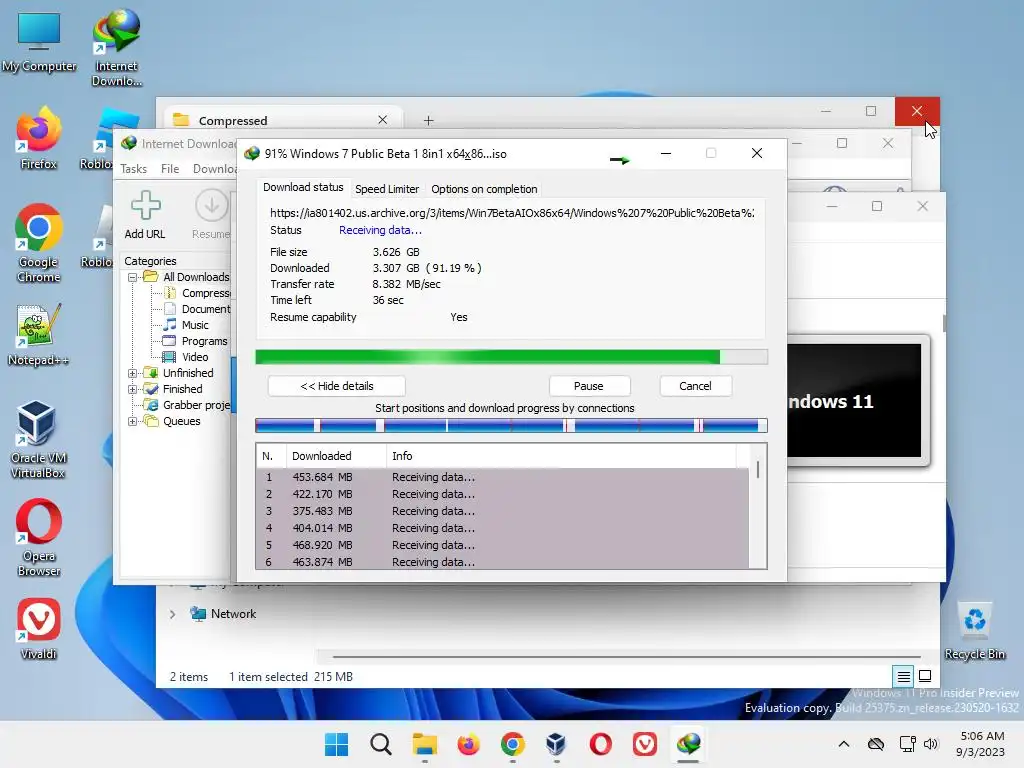
Task: Click the green overall download progress bar
Action: pos(511,357)
